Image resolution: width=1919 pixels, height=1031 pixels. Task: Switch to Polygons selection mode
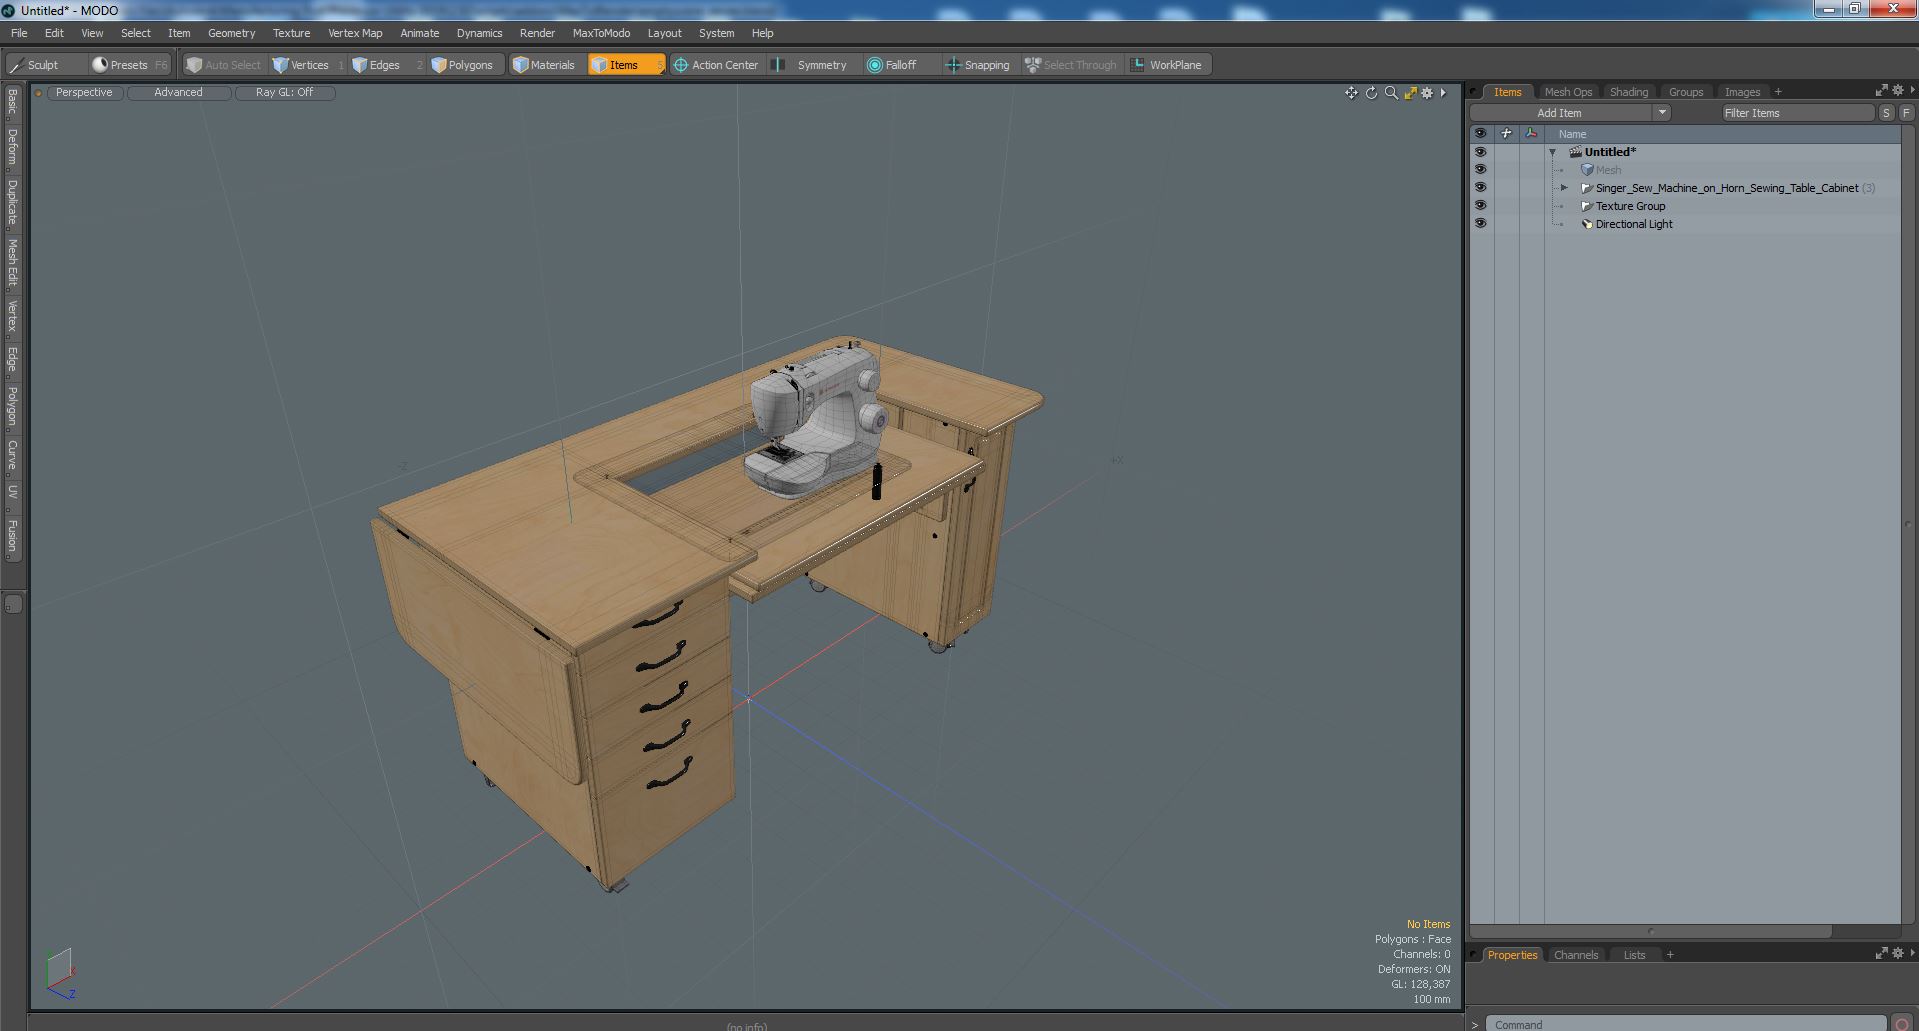point(466,65)
